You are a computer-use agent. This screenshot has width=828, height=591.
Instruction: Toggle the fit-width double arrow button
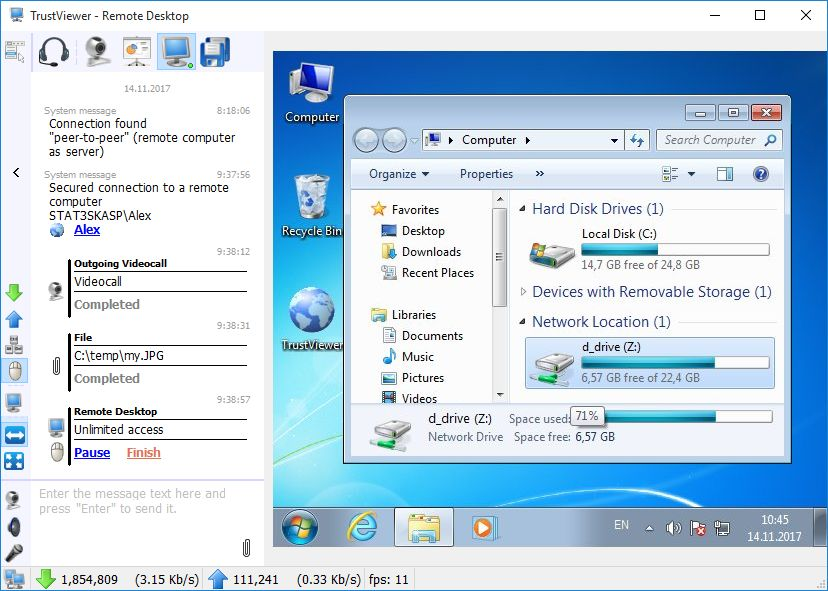[x=14, y=434]
